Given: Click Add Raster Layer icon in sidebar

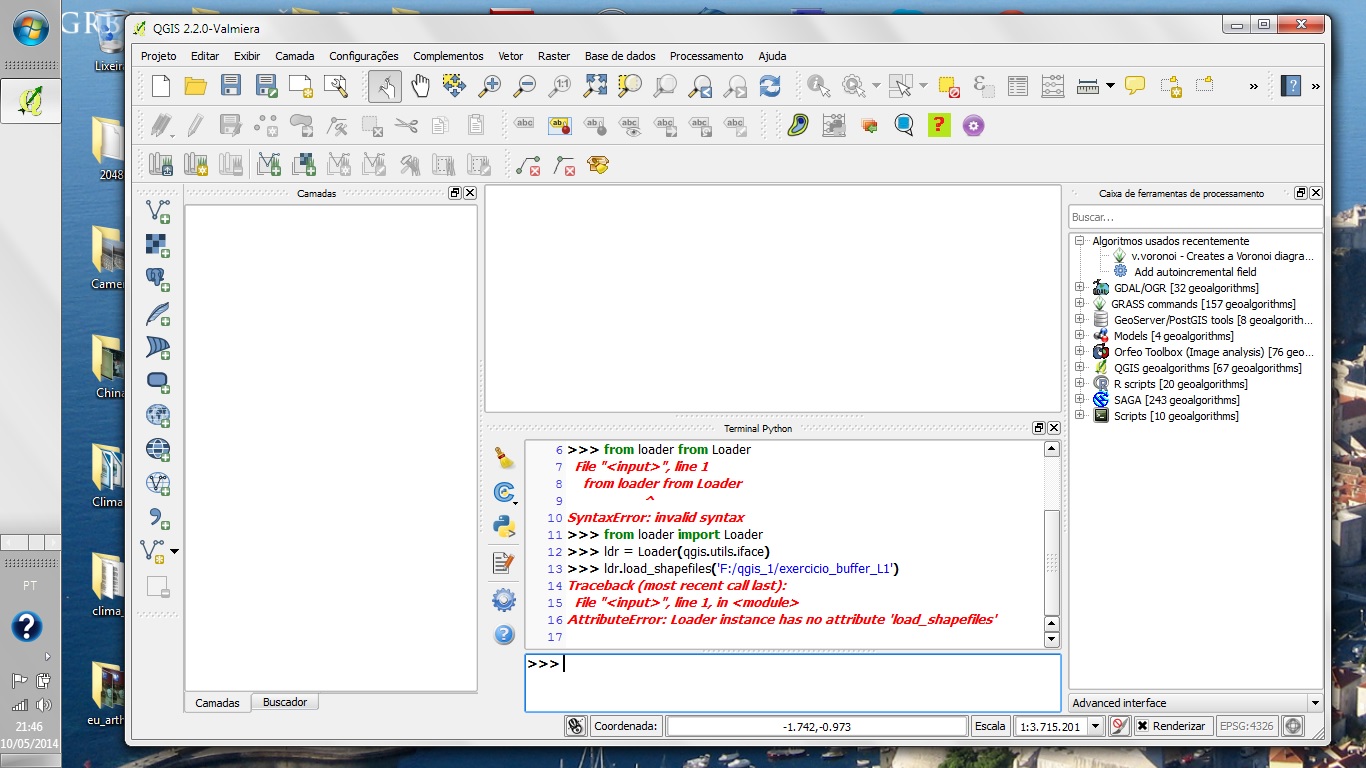Looking at the screenshot, I should coord(158,246).
